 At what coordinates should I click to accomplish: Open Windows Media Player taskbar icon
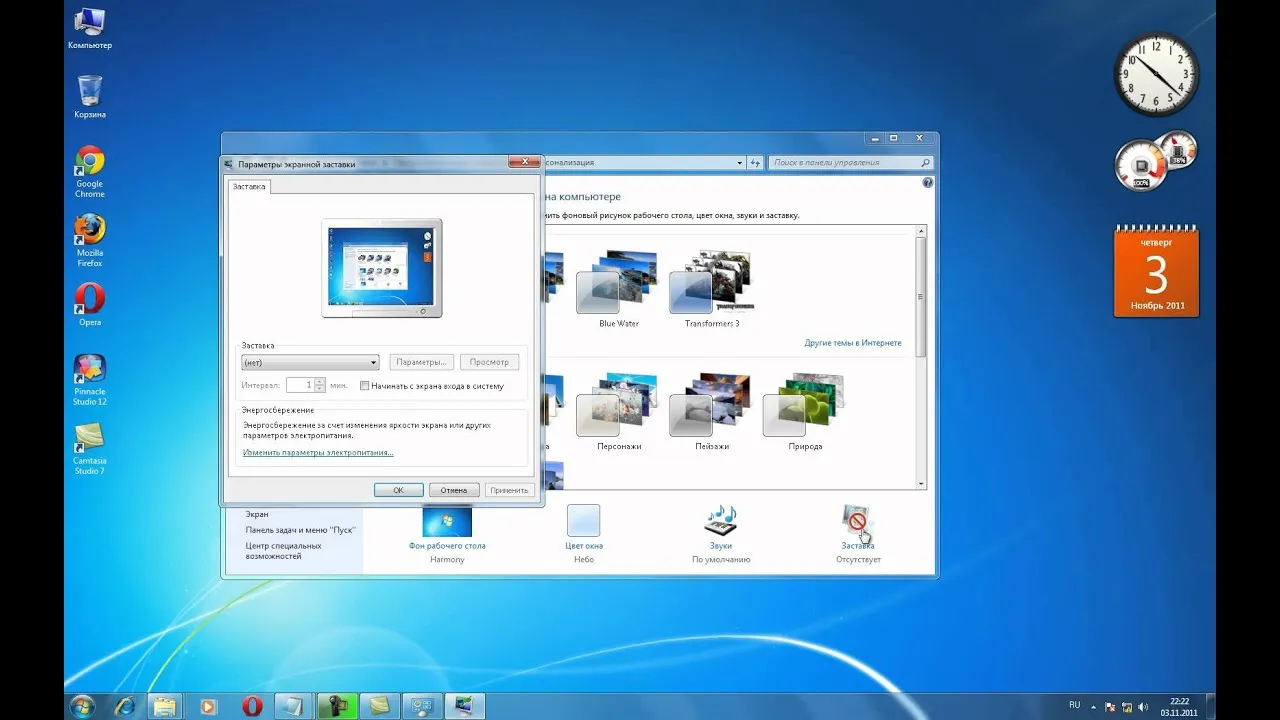click(208, 706)
